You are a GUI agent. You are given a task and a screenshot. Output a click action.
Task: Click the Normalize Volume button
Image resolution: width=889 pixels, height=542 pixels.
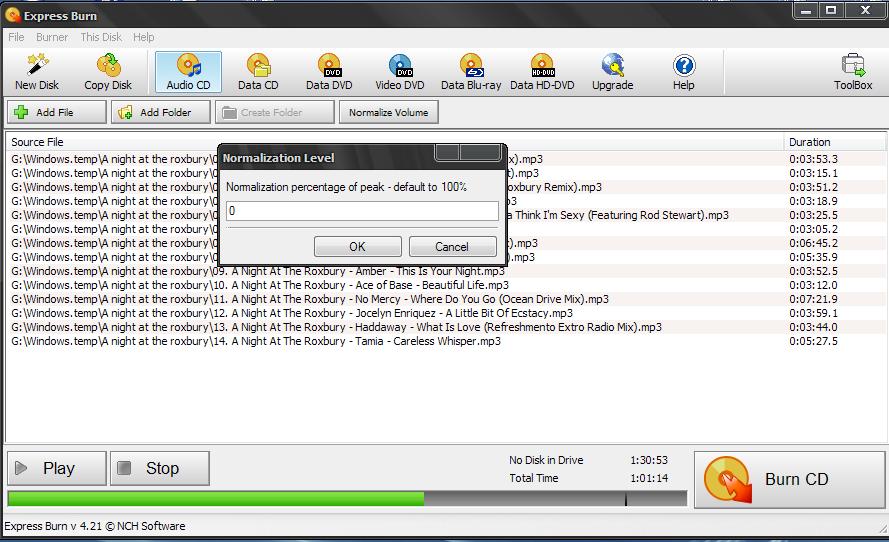pos(388,112)
